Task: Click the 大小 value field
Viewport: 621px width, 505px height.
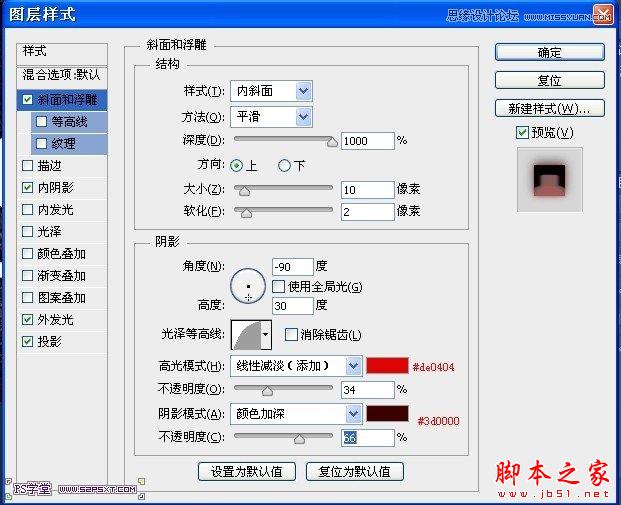Action: [x=368, y=190]
